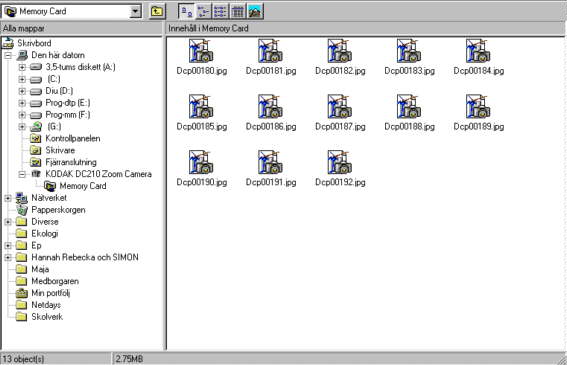The image size is (567, 365).
Task: Expand the (C:) drive node
Action: pyautogui.click(x=22, y=79)
